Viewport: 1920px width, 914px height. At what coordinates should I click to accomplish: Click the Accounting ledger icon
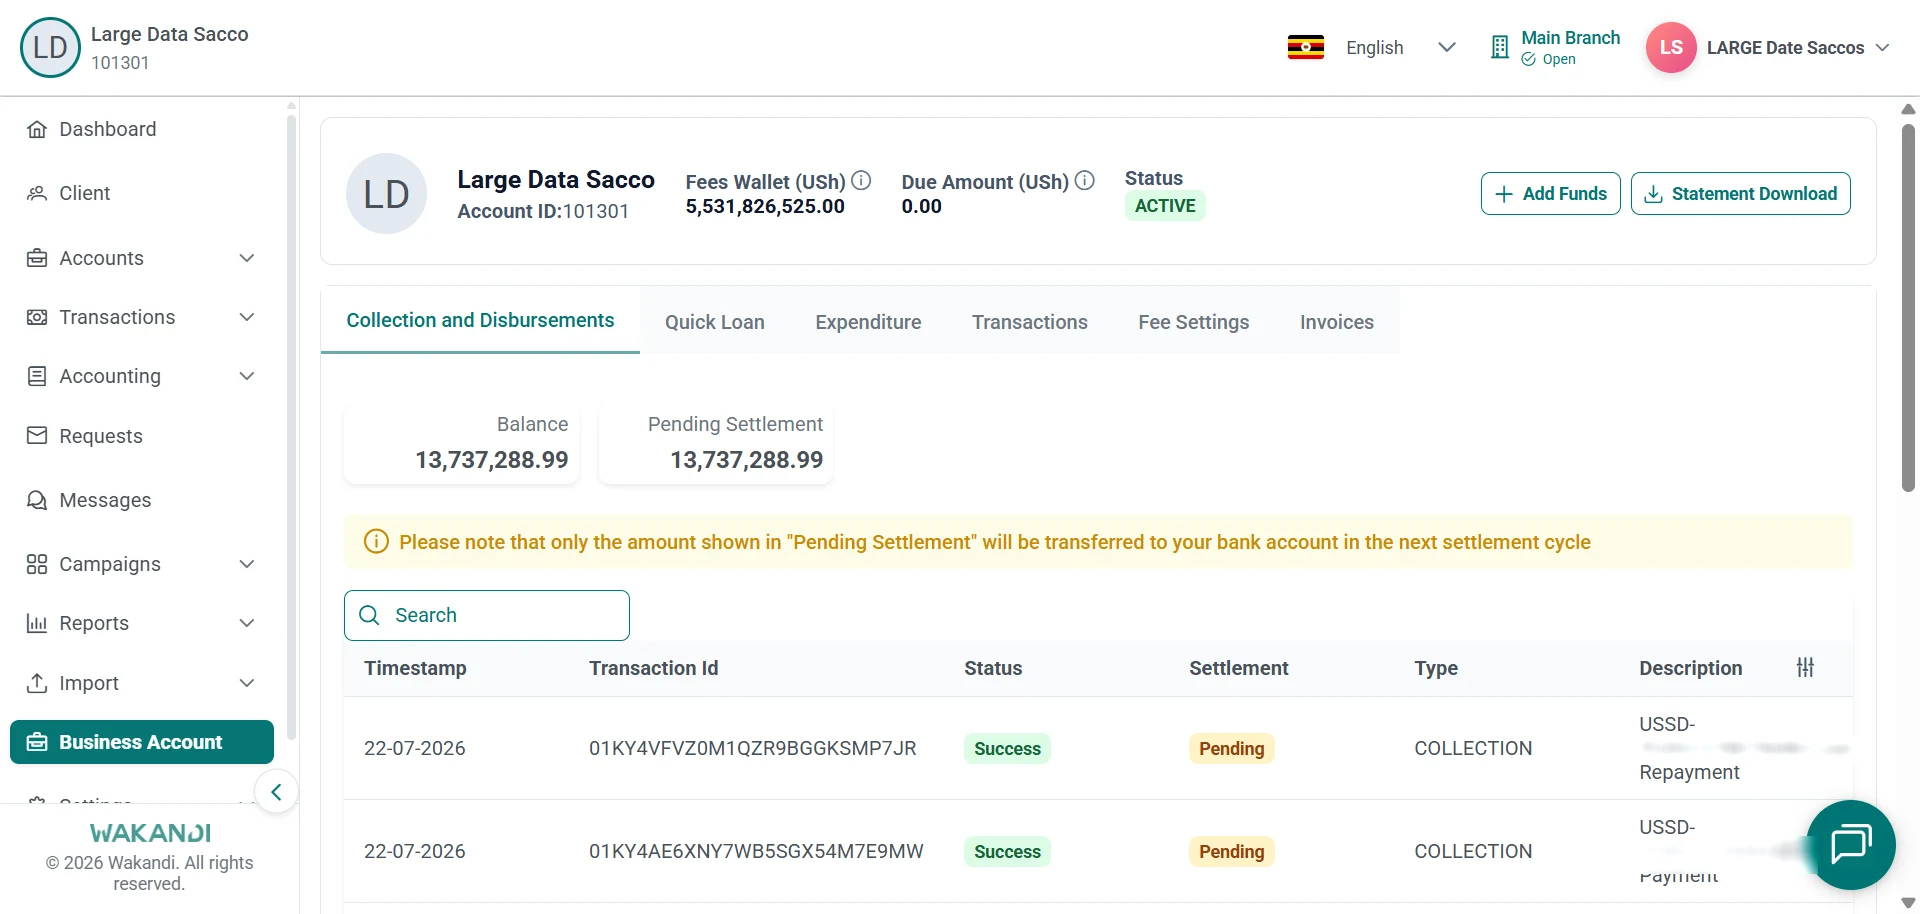(x=37, y=376)
